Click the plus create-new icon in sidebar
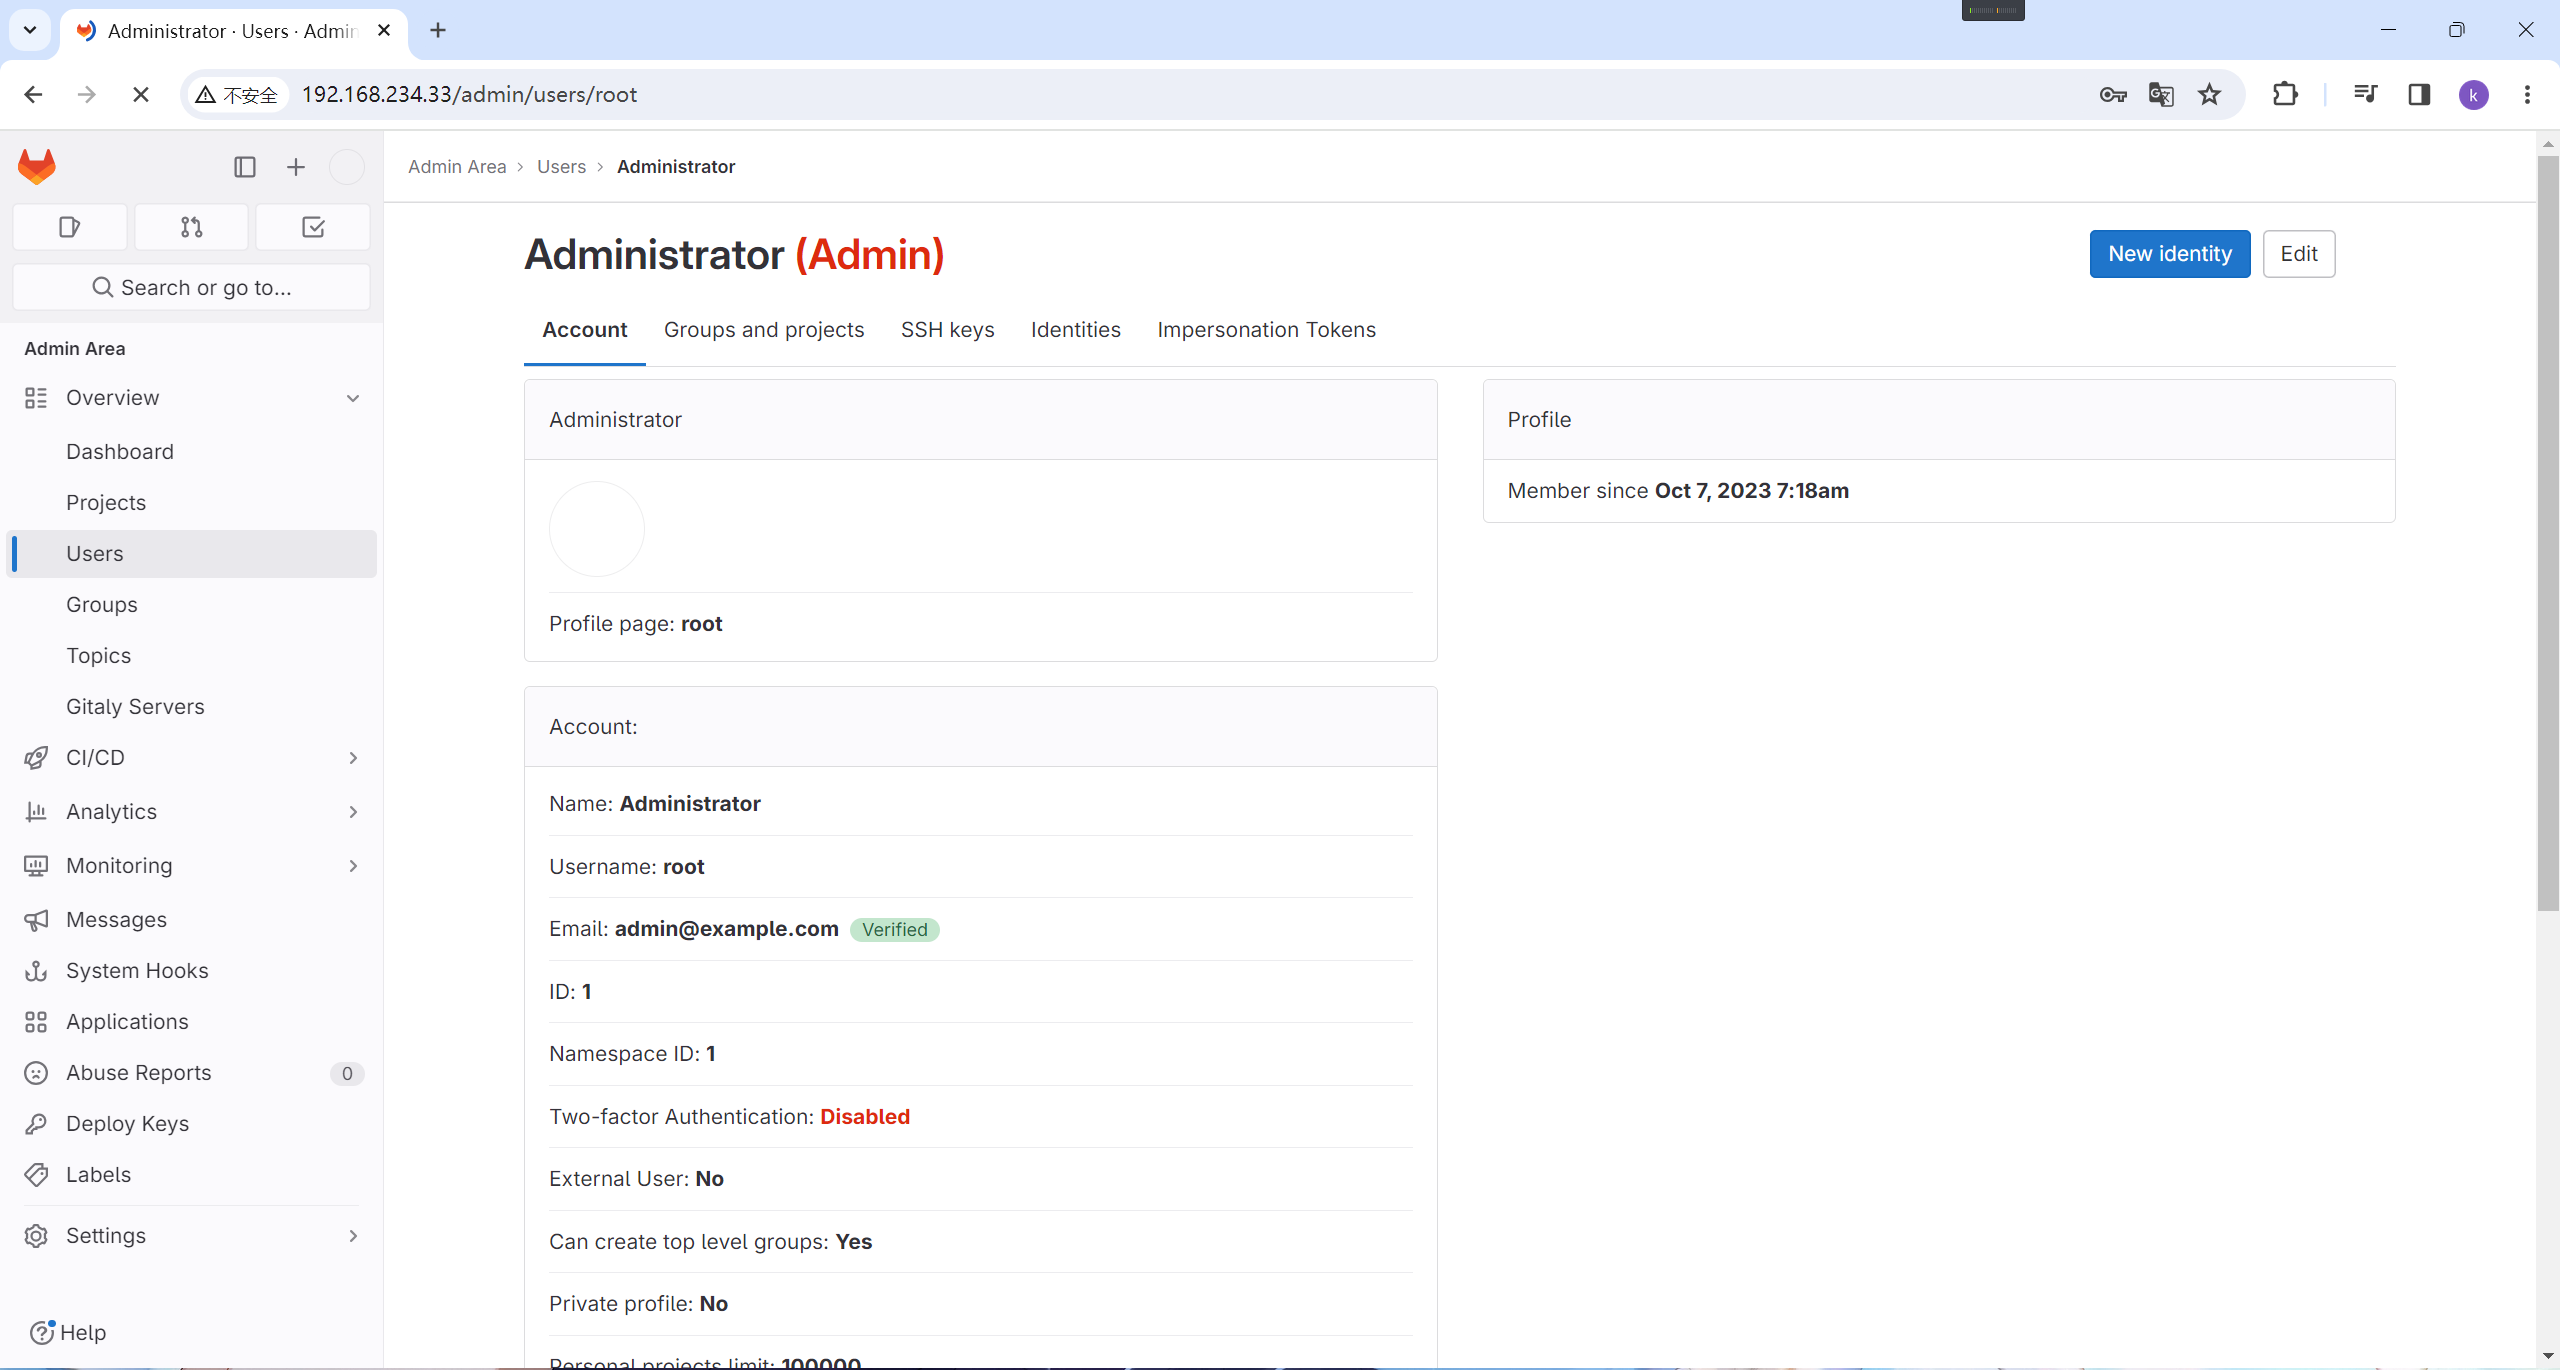This screenshot has height=1370, width=2560. click(x=295, y=167)
